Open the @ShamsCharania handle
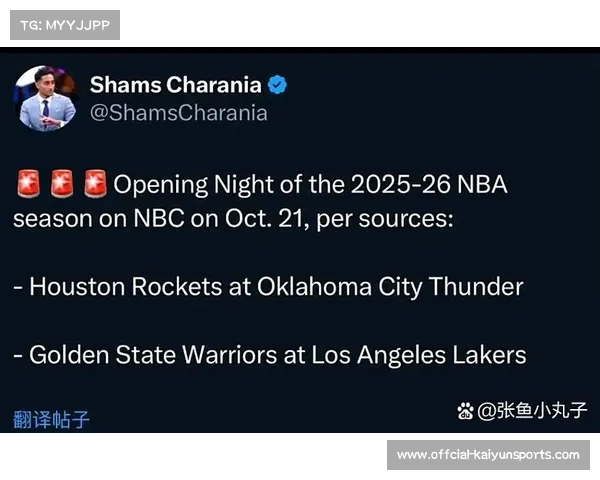This screenshot has height=480, width=600. pos(179,113)
